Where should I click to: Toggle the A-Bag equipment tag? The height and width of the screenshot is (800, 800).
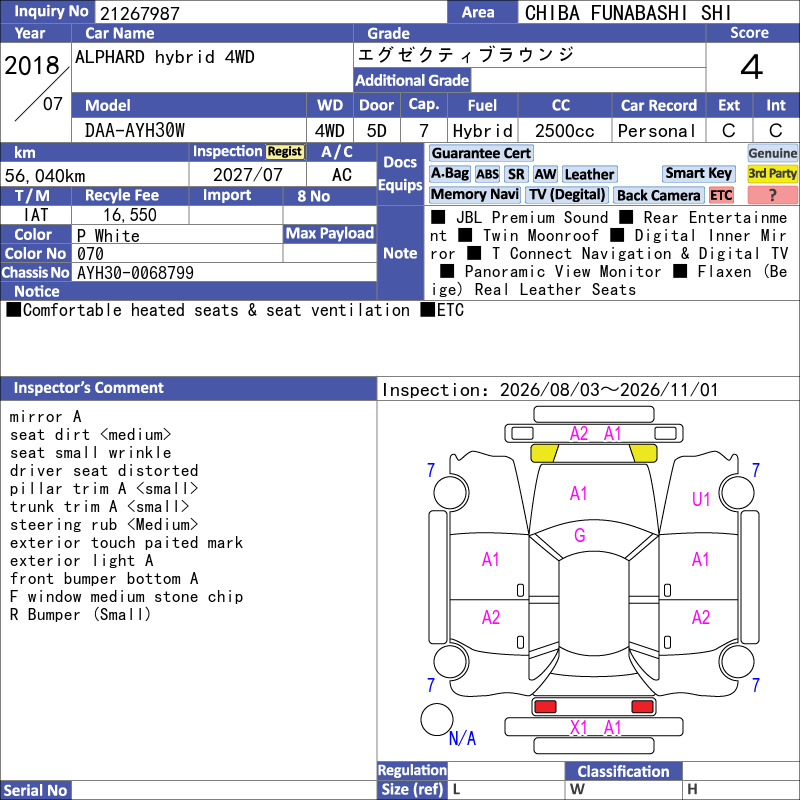tap(449, 174)
